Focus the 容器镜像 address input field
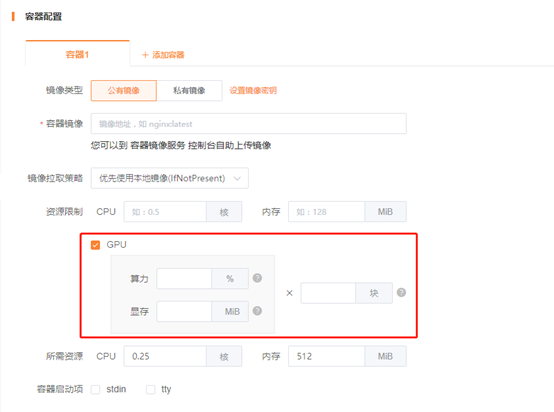This screenshot has height=412, width=554. point(248,124)
